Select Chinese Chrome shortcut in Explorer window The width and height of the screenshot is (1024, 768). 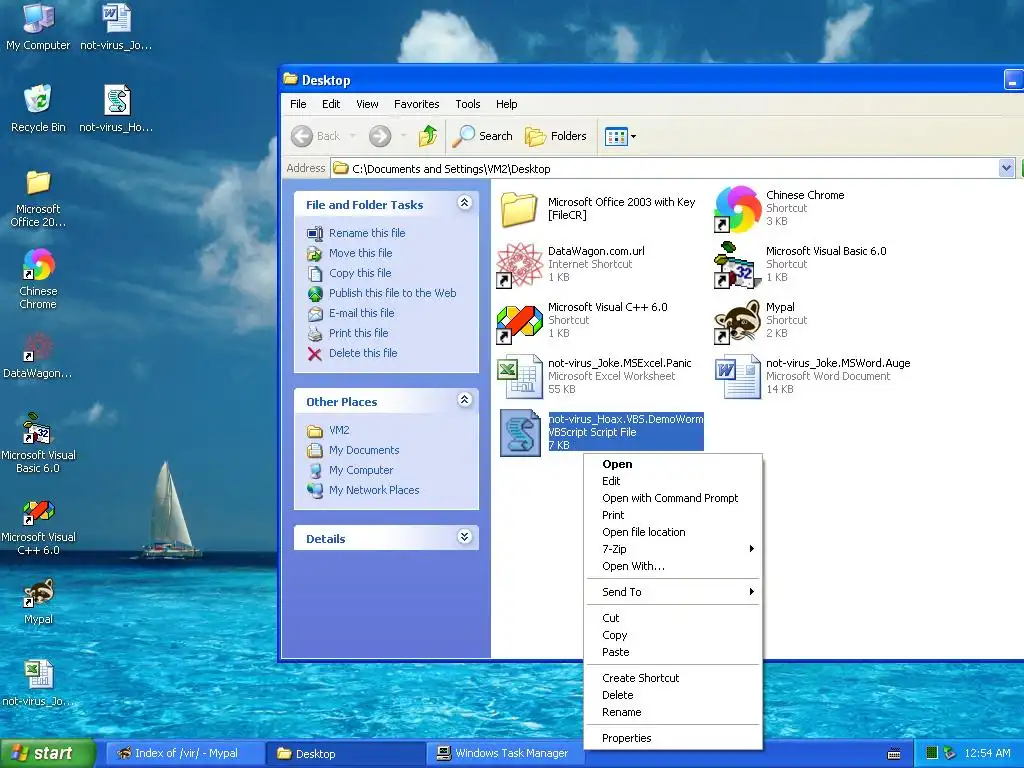click(x=778, y=209)
